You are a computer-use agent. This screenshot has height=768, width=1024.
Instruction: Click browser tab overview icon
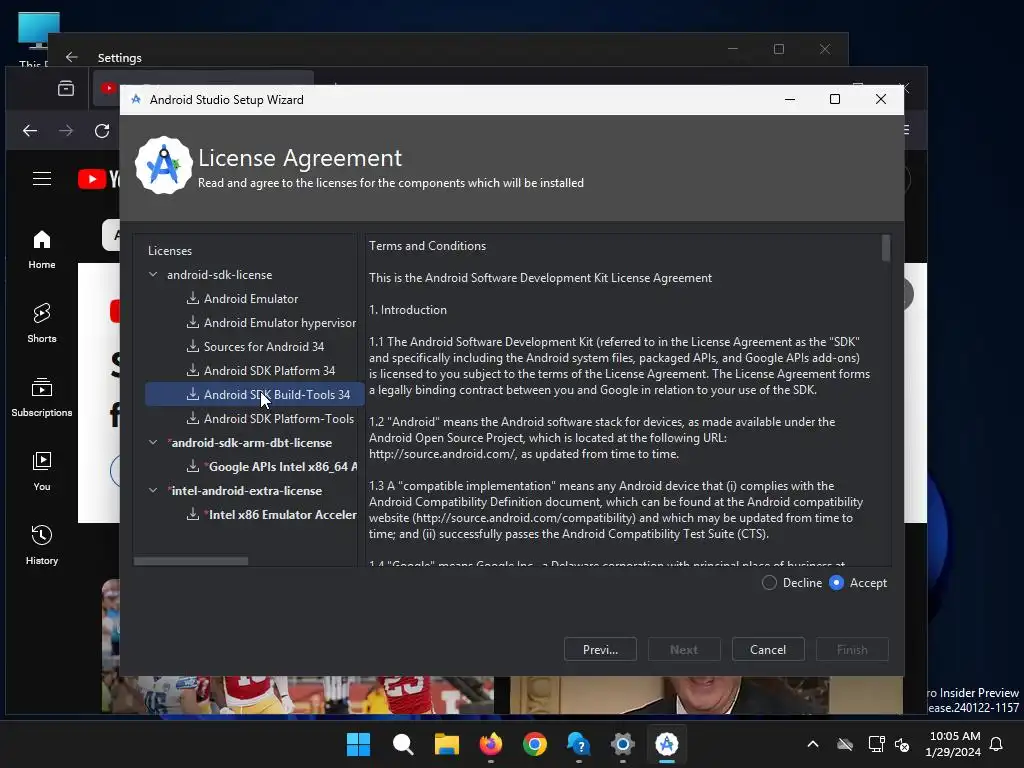coord(66,88)
